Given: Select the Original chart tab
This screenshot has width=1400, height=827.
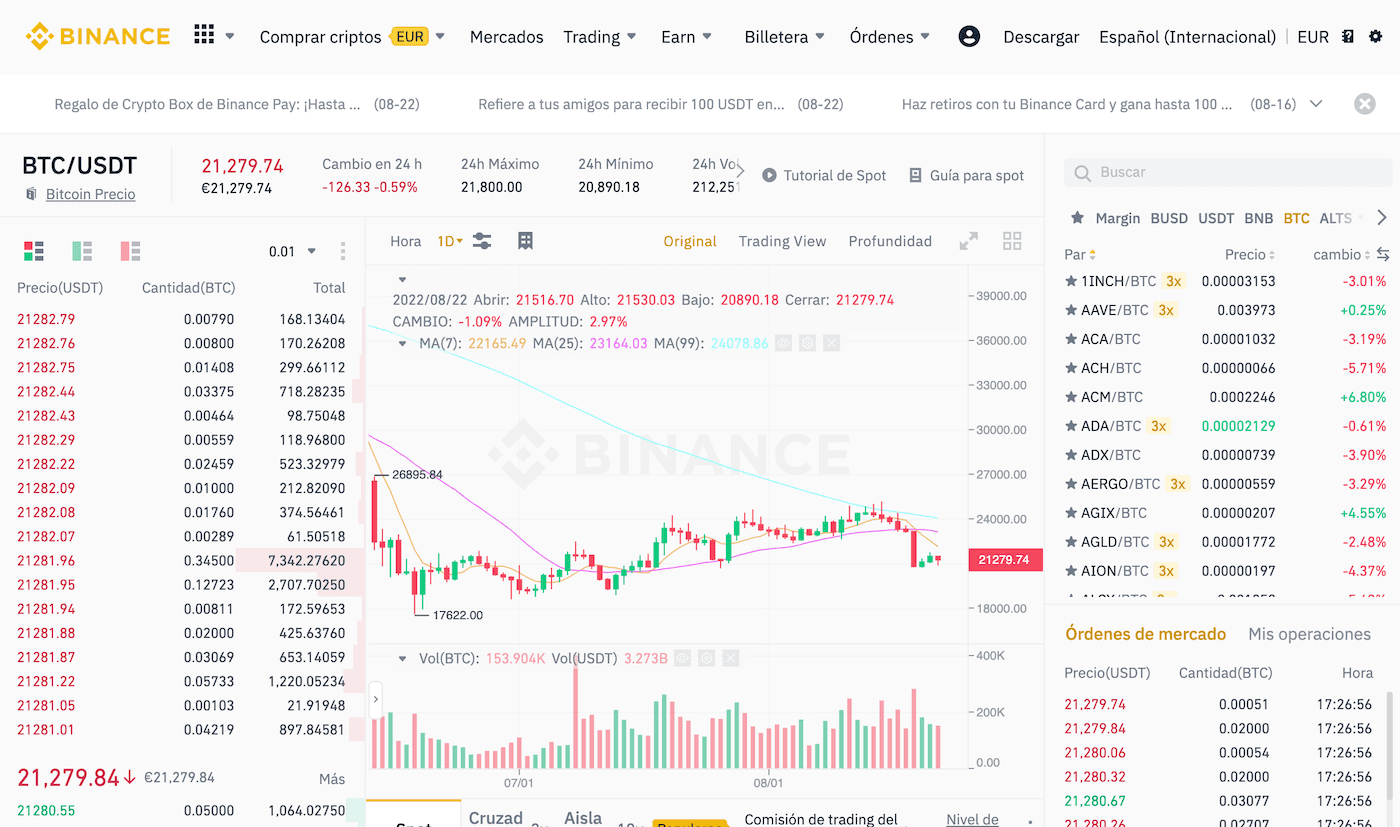Looking at the screenshot, I should coord(690,241).
